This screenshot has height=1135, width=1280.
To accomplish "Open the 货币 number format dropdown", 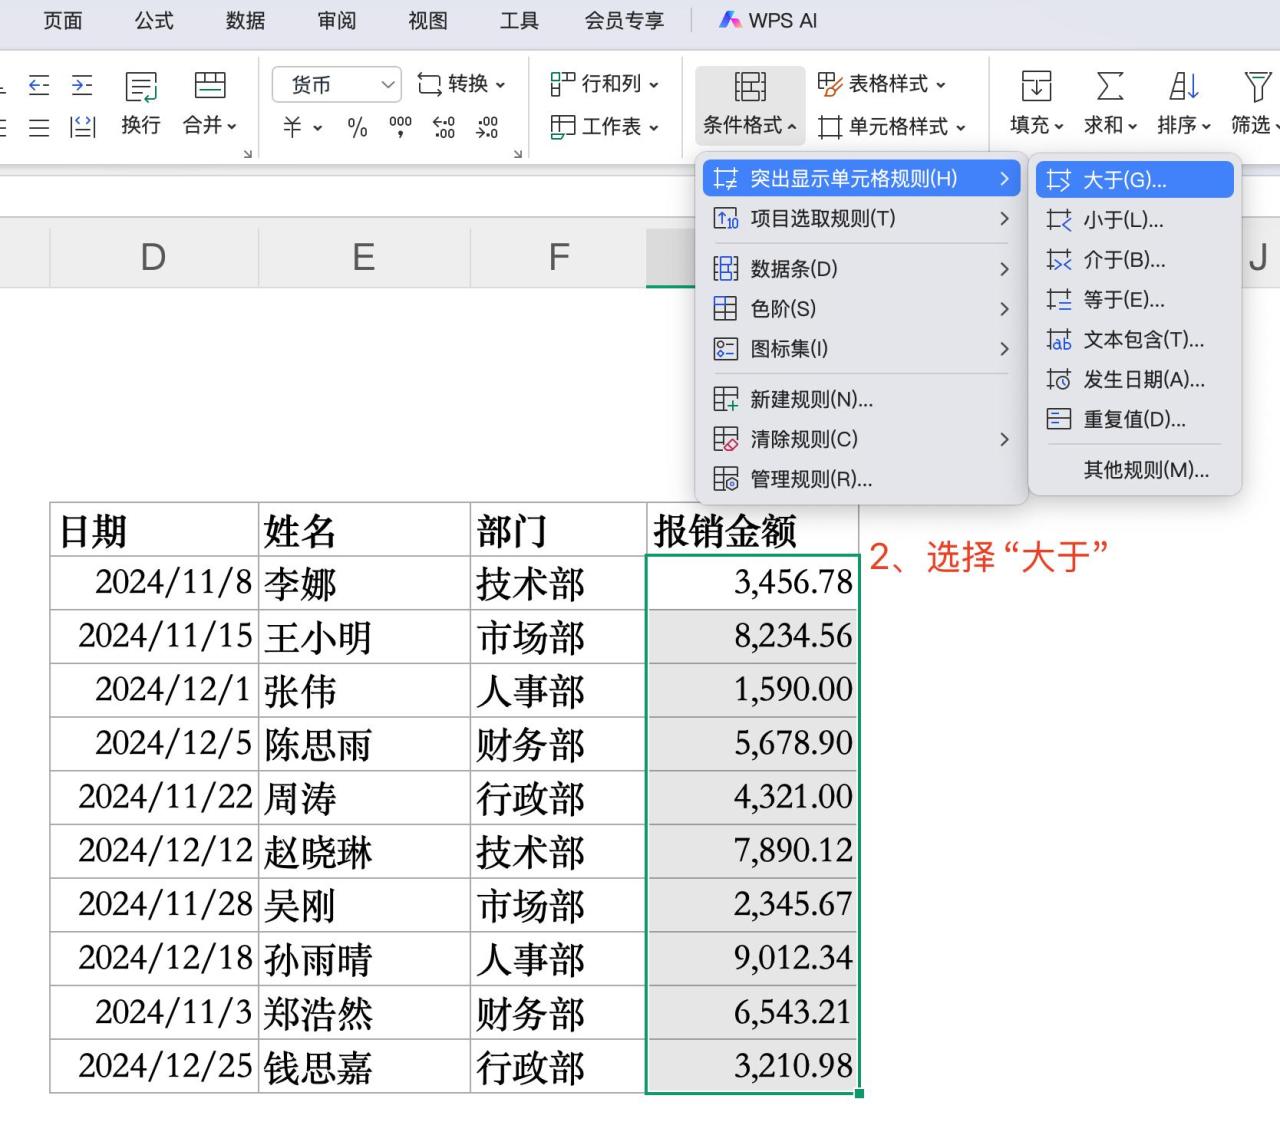I will (337, 85).
